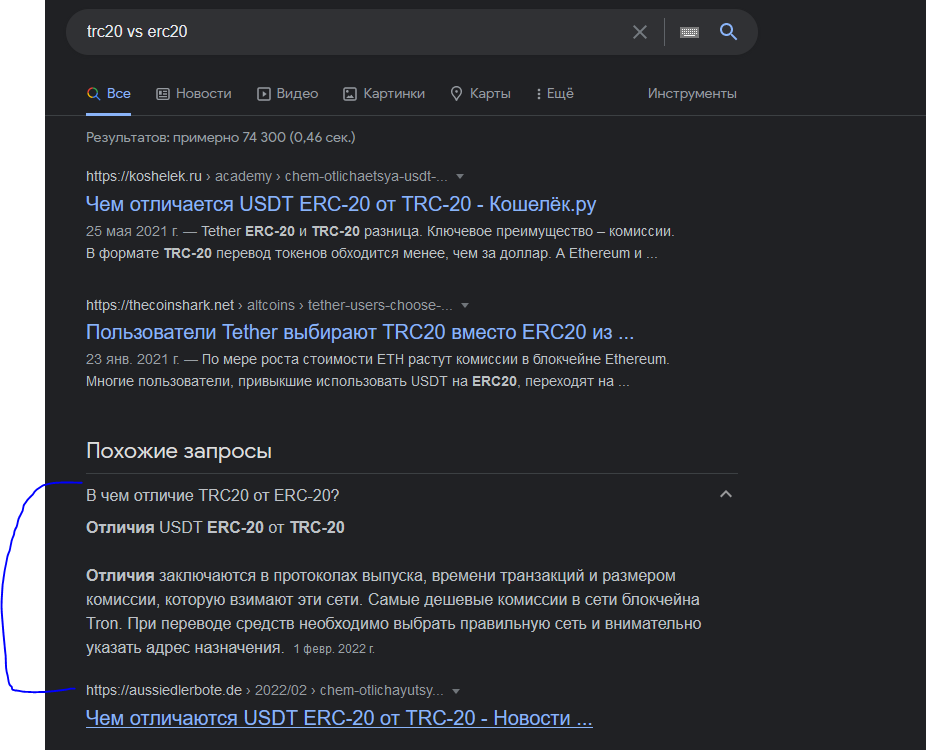This screenshot has width=926, height=750.
Task: Switch to the Новости tab icon
Action: point(162,93)
